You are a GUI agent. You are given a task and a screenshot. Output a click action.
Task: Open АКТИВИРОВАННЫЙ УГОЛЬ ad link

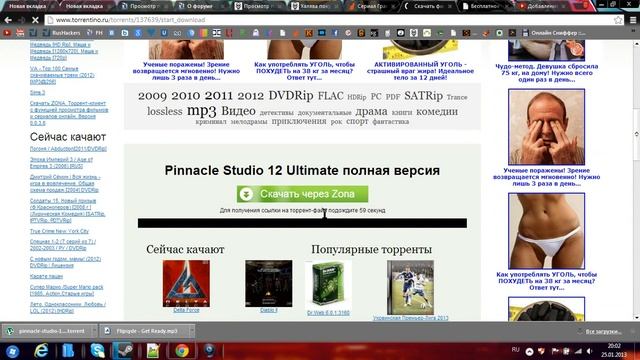(420, 71)
